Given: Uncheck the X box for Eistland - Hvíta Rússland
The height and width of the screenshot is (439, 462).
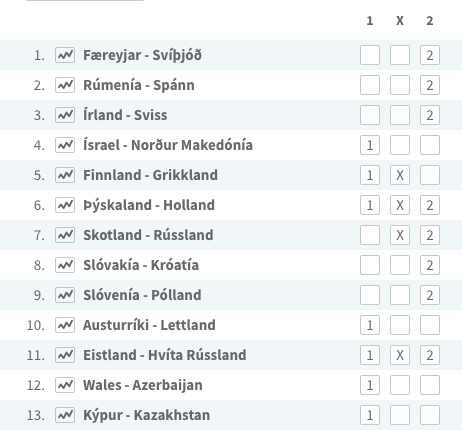Looking at the screenshot, I should pos(400,355).
